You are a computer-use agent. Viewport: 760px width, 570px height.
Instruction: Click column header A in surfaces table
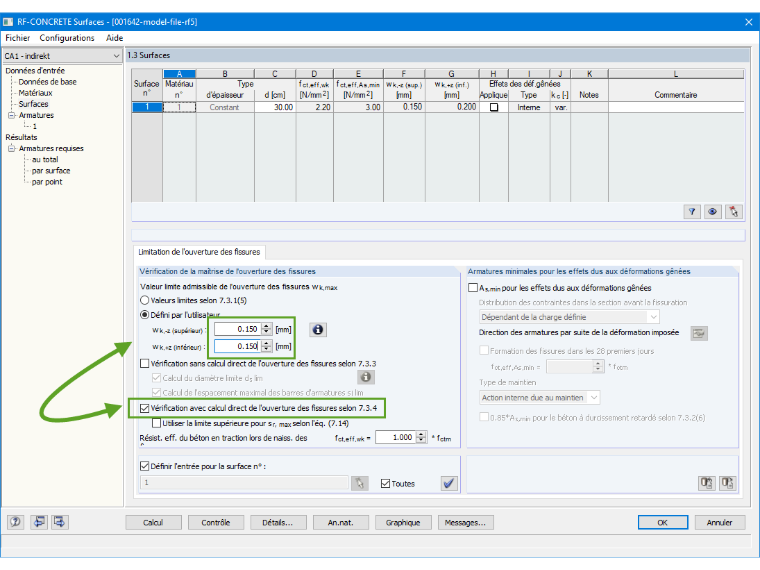179,74
